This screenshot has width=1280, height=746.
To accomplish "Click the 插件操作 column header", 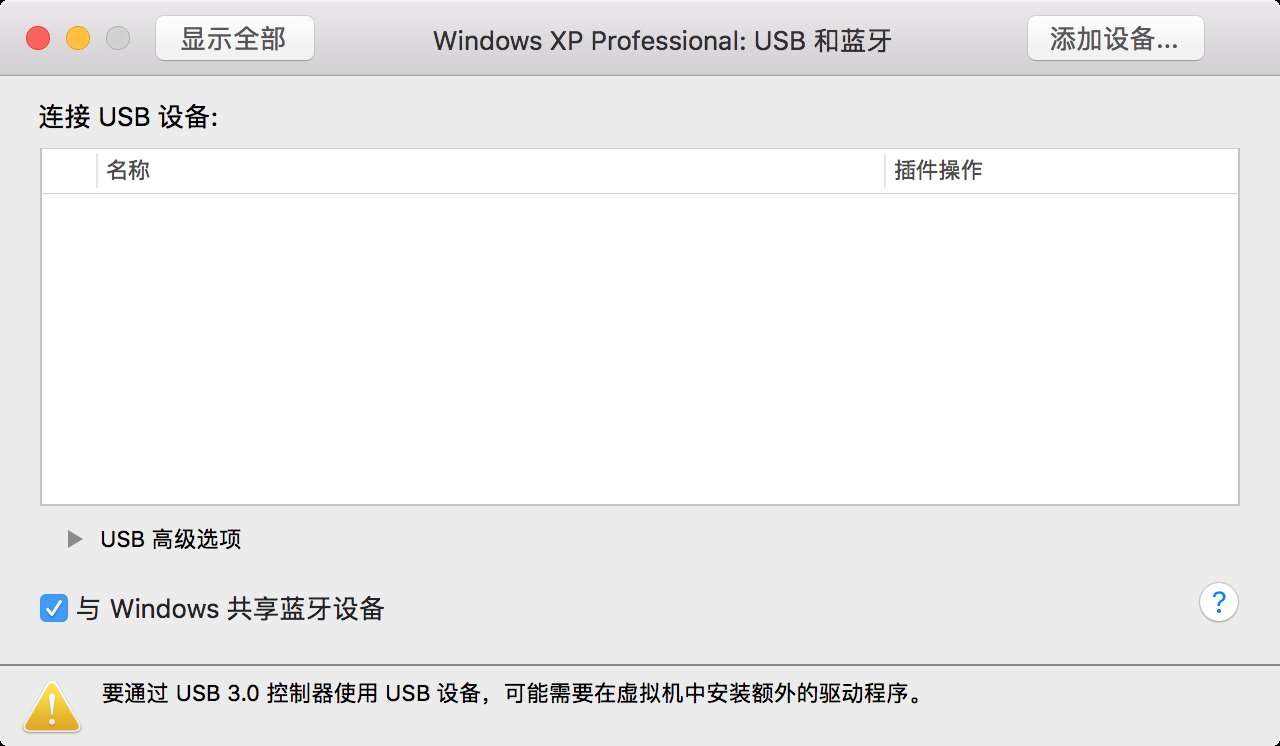I will pyautogui.click(x=1062, y=171).
